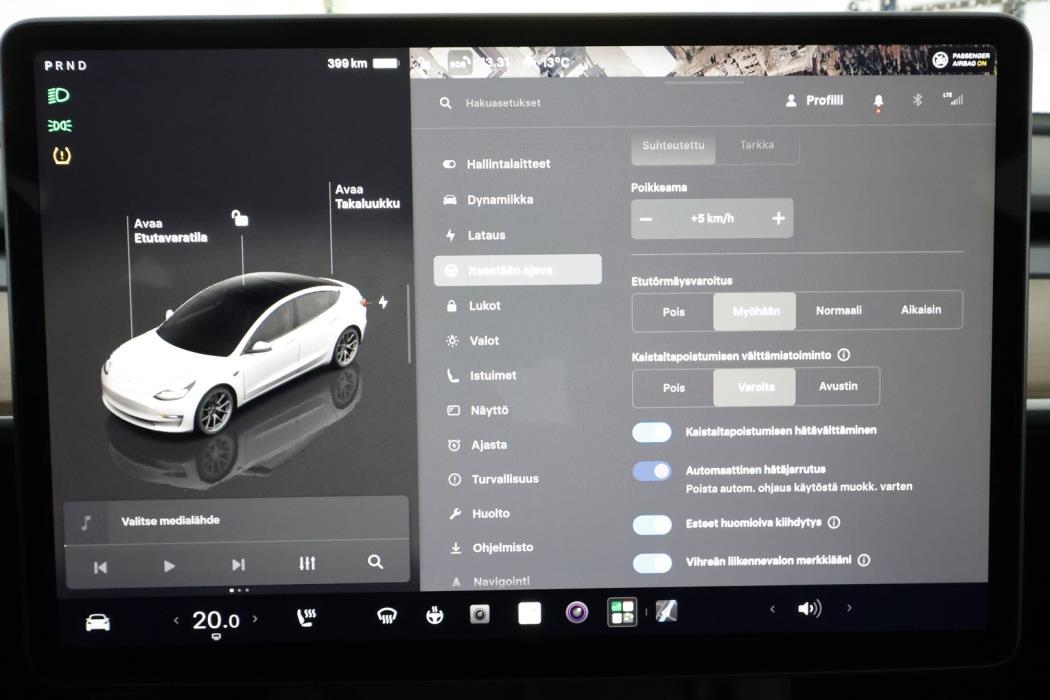Viewport: 1050px width, 700px height.
Task: Open the Valot lights settings
Action: 473,340
